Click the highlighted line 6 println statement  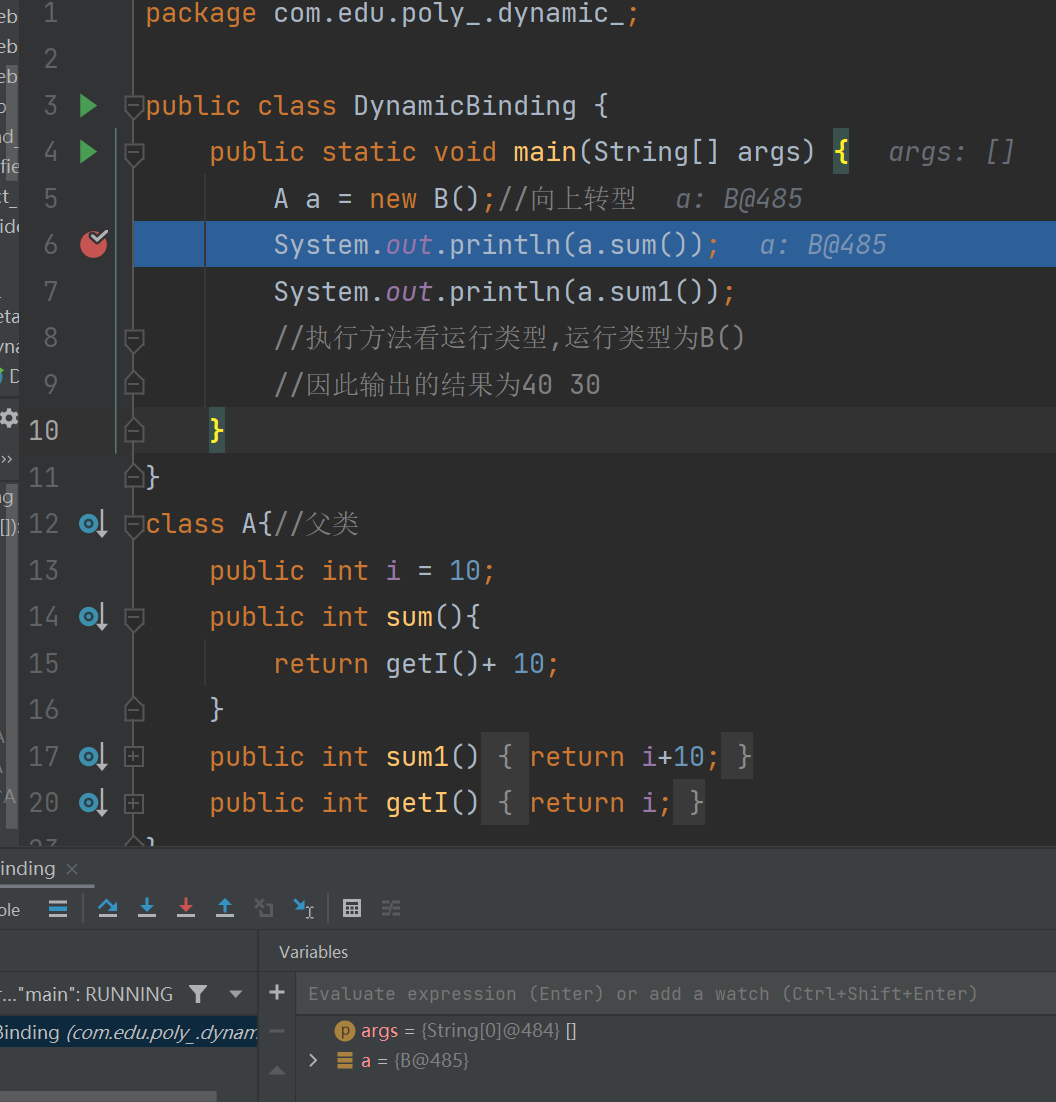click(x=495, y=245)
